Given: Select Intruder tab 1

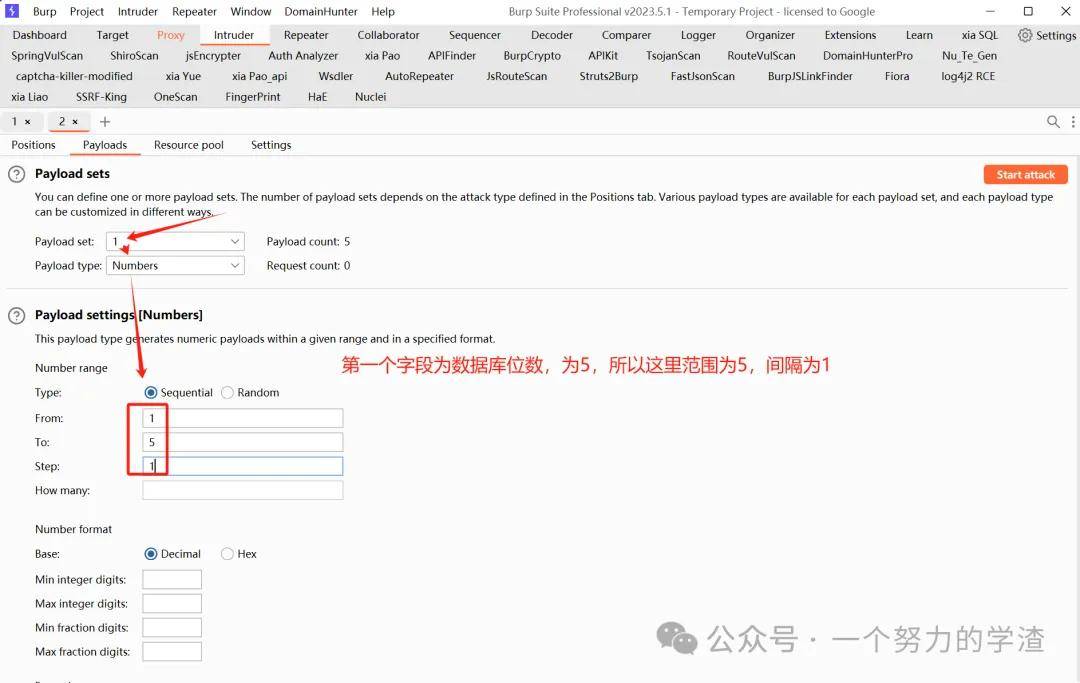Looking at the screenshot, I should tap(14, 122).
